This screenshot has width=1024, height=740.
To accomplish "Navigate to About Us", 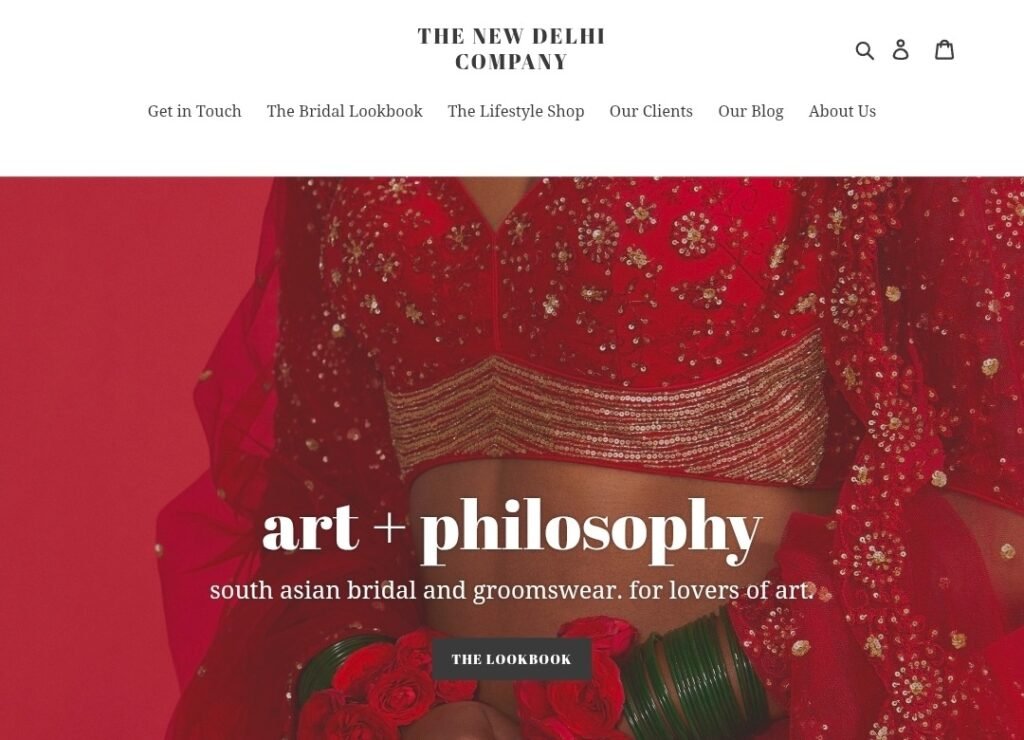I will pyautogui.click(x=842, y=112).
